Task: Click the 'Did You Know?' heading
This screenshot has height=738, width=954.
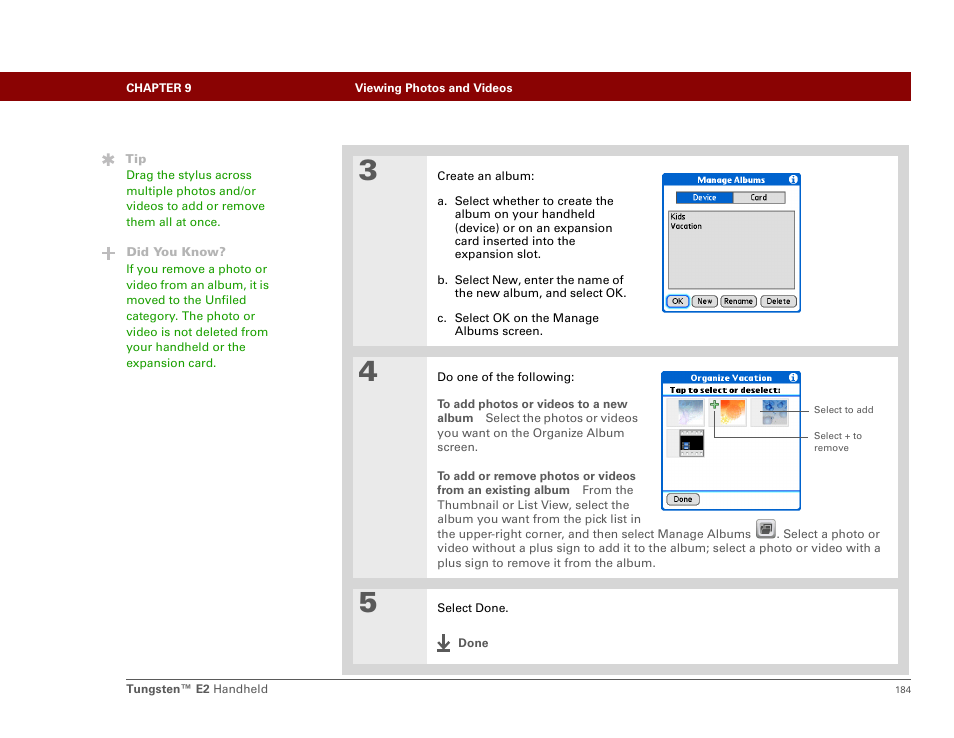Action: [x=176, y=252]
